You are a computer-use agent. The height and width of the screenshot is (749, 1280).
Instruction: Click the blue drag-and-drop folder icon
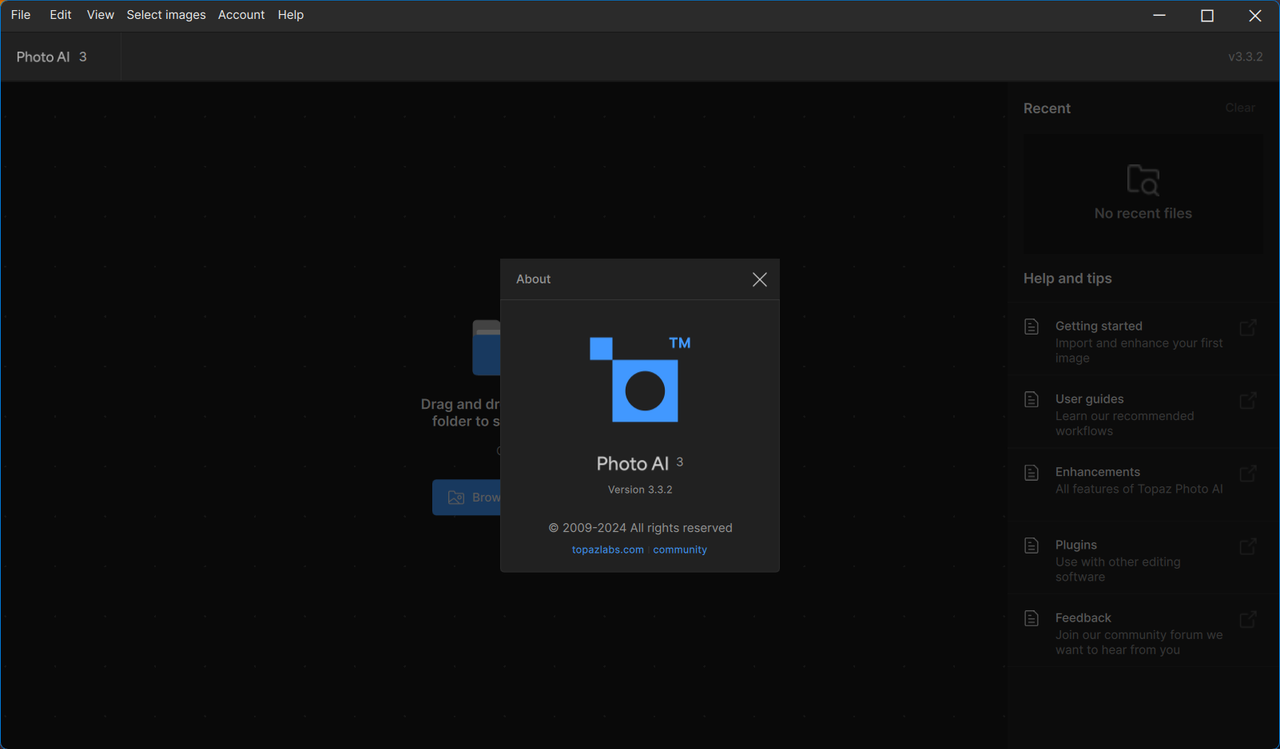click(x=486, y=347)
